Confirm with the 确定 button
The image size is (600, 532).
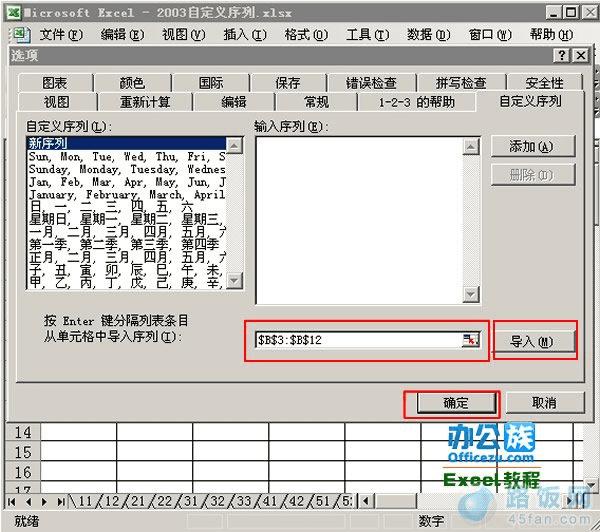click(455, 403)
